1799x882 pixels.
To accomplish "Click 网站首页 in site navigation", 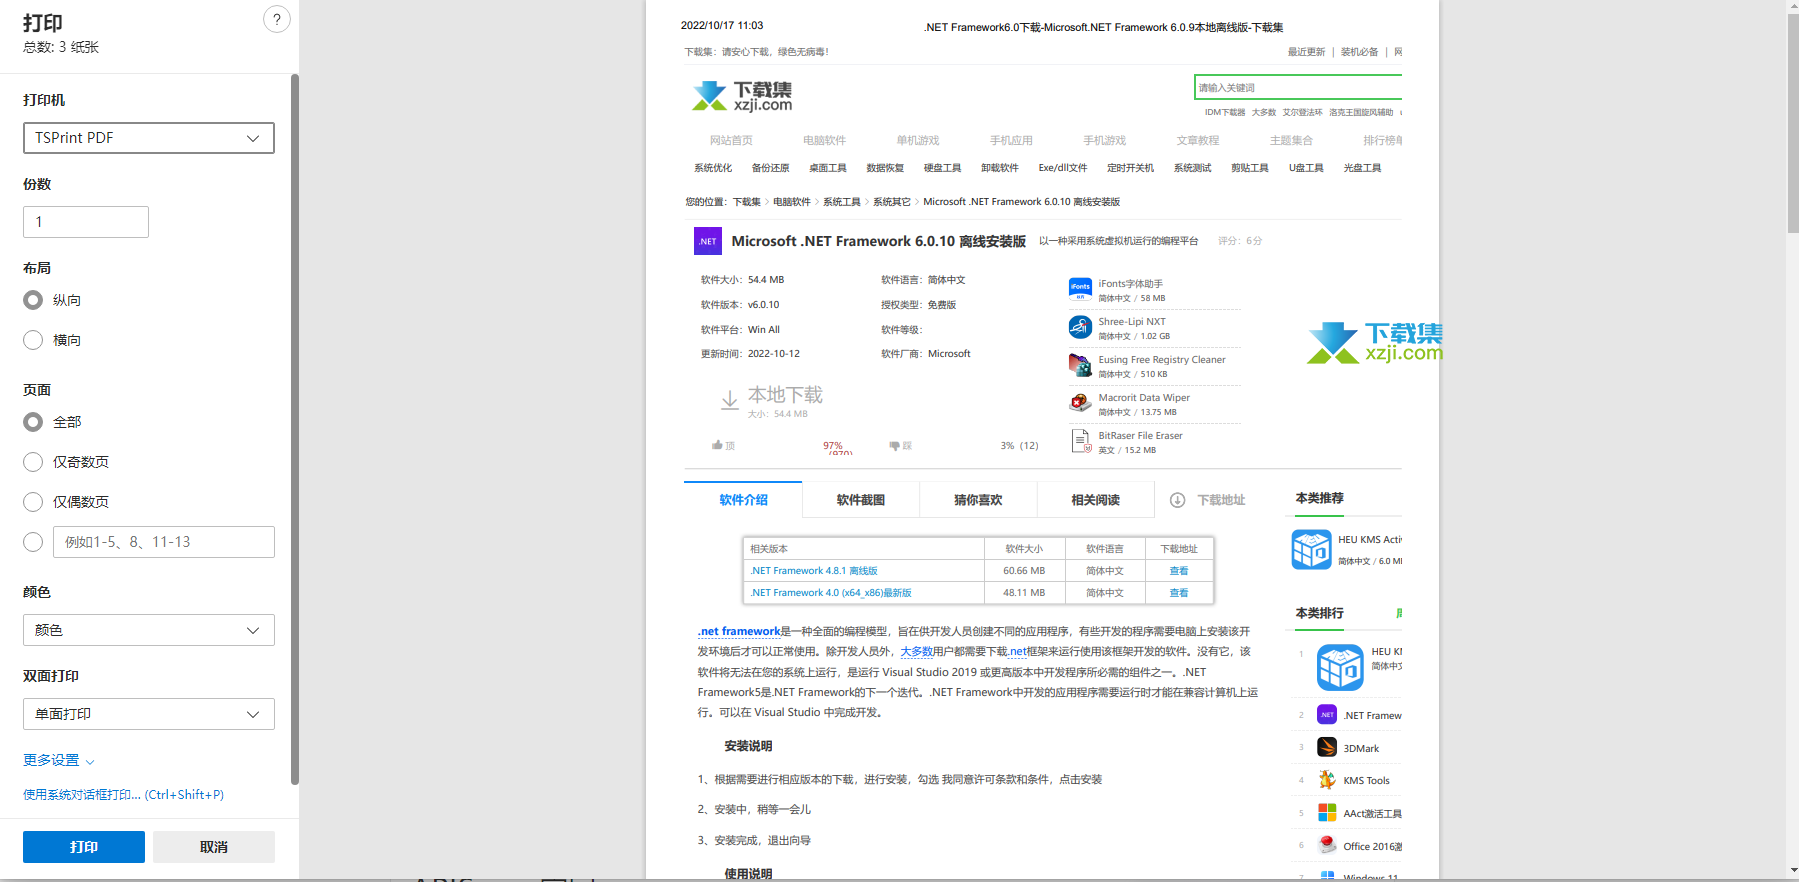I will click(731, 140).
